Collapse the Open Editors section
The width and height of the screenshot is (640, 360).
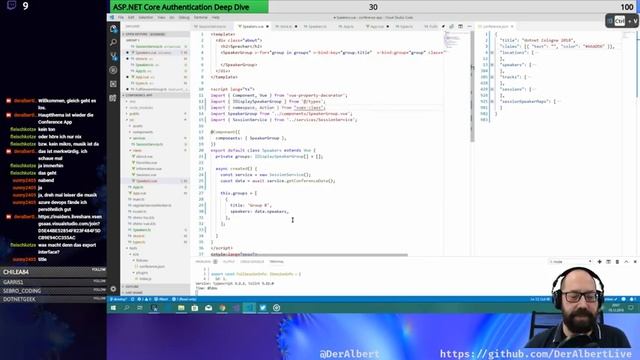pyautogui.click(x=156, y=34)
